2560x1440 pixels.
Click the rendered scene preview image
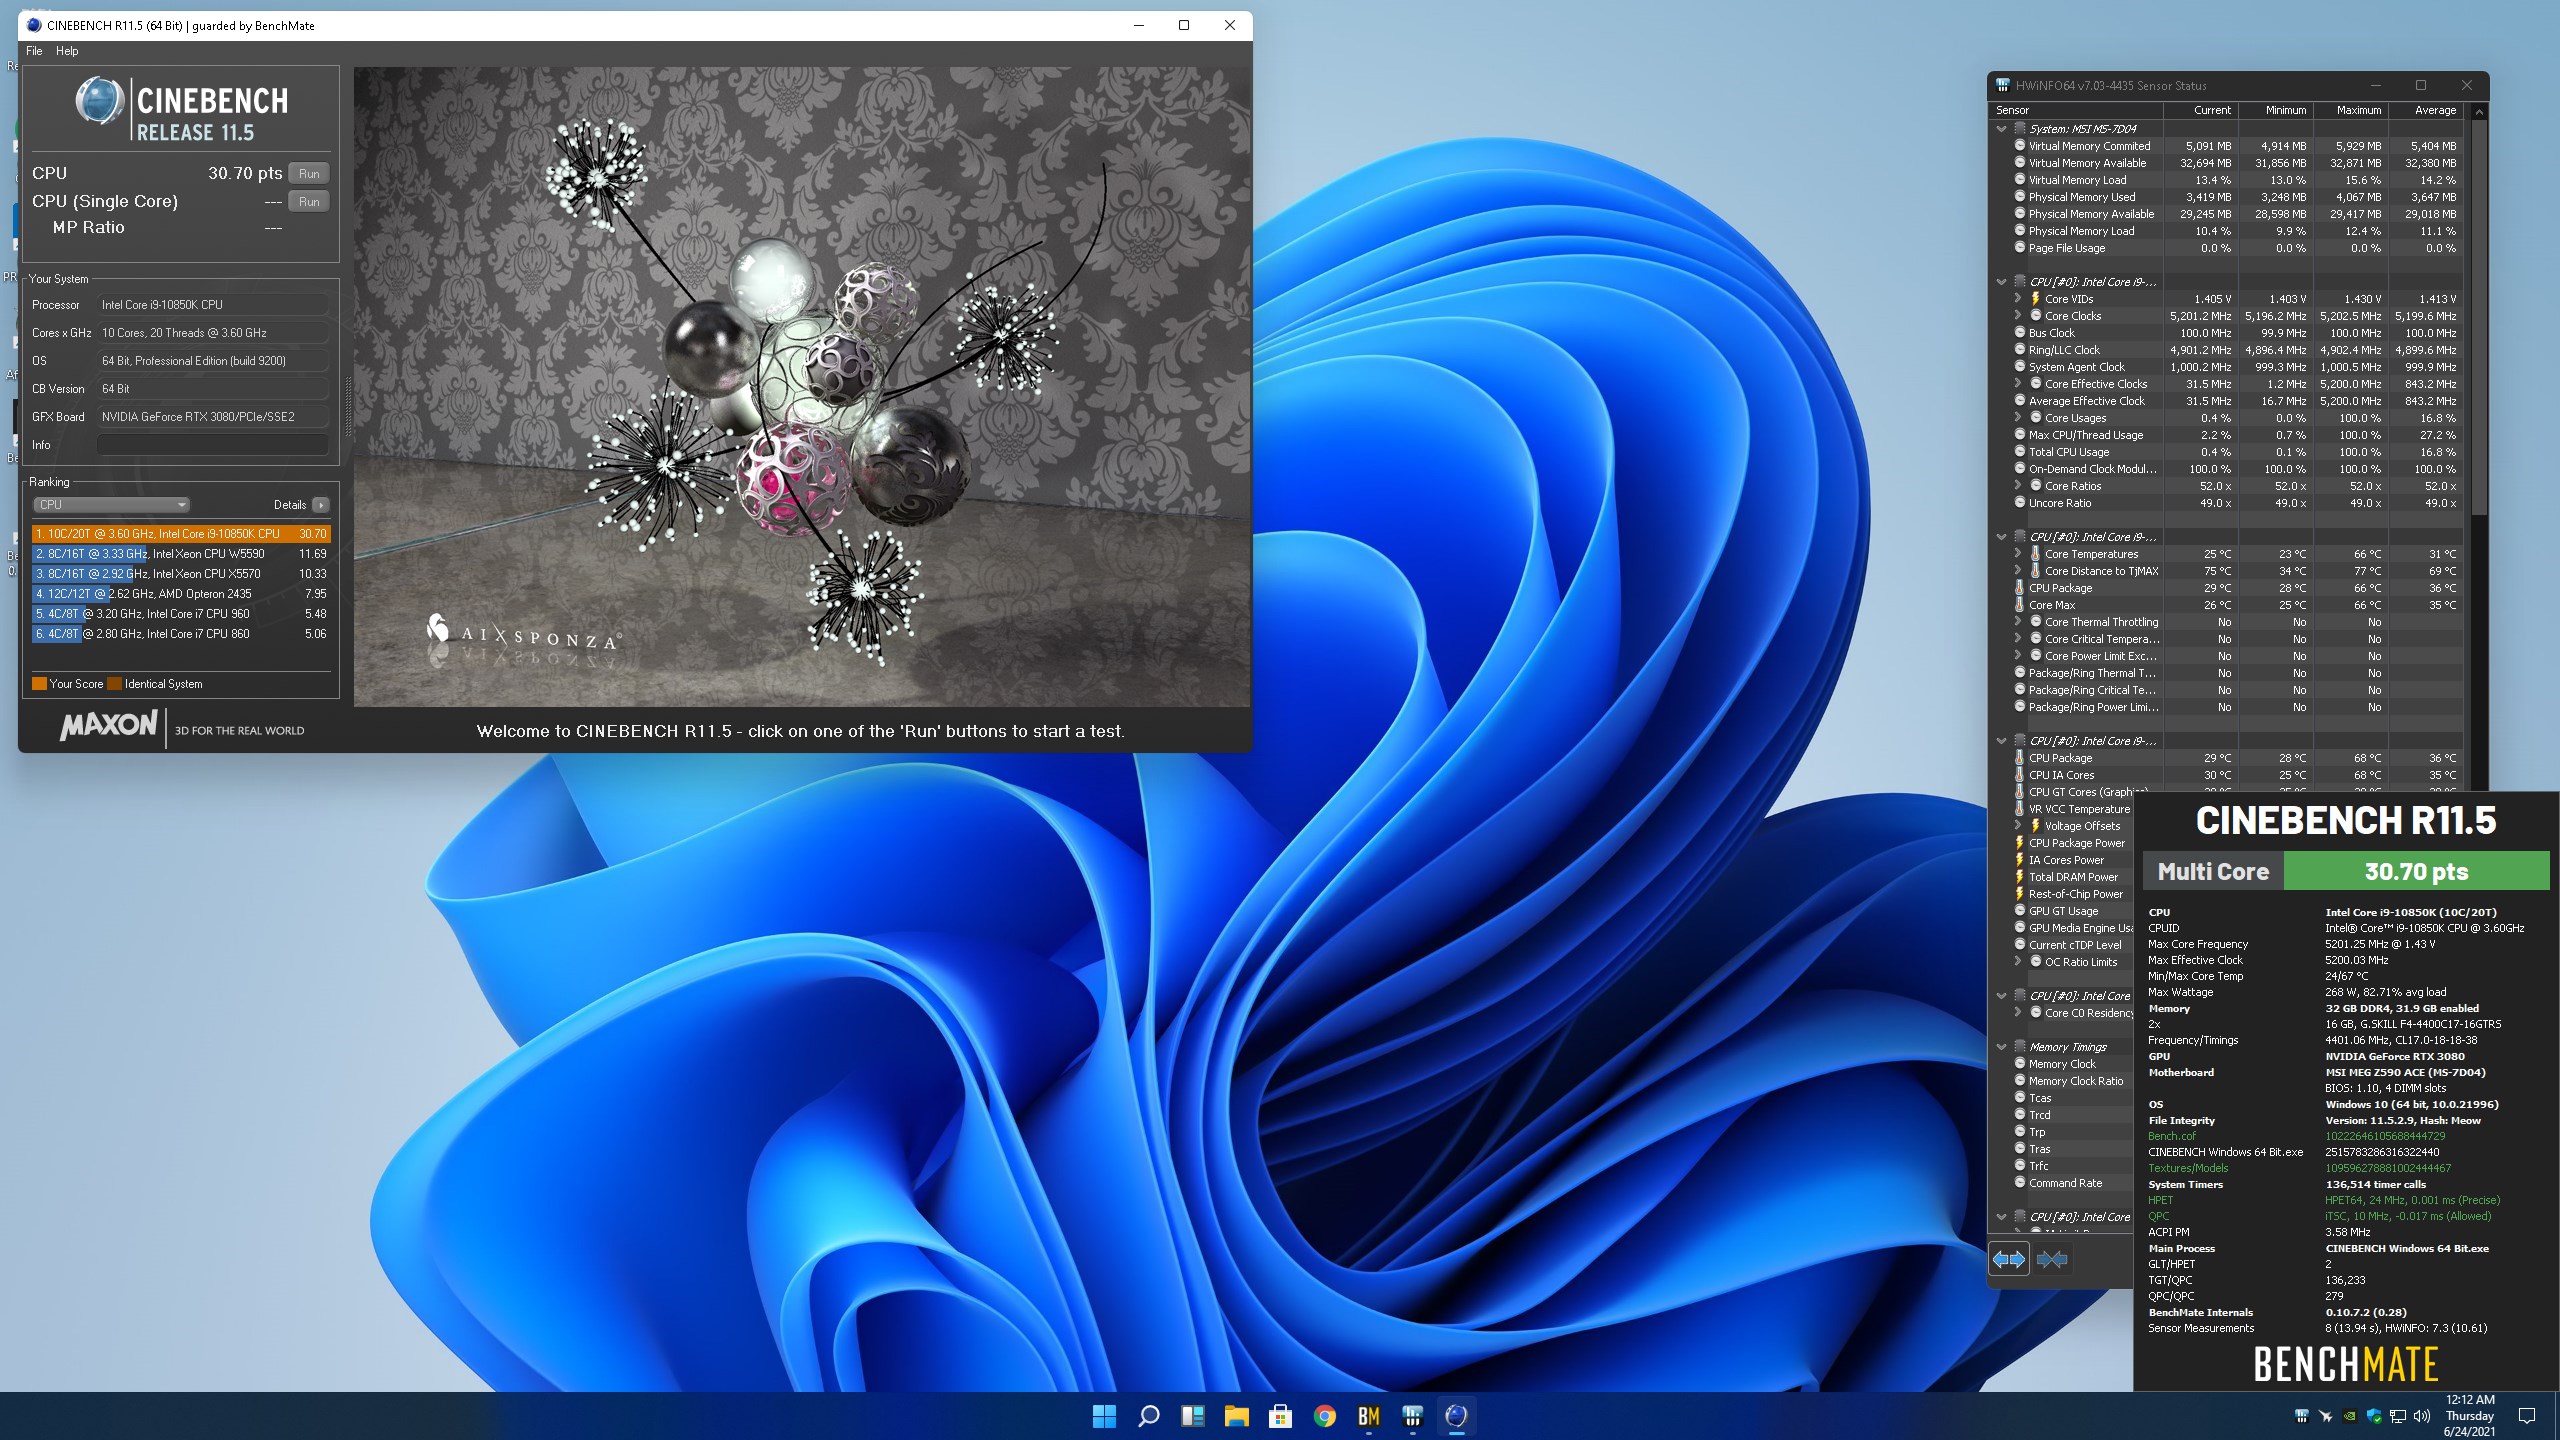tap(802, 387)
